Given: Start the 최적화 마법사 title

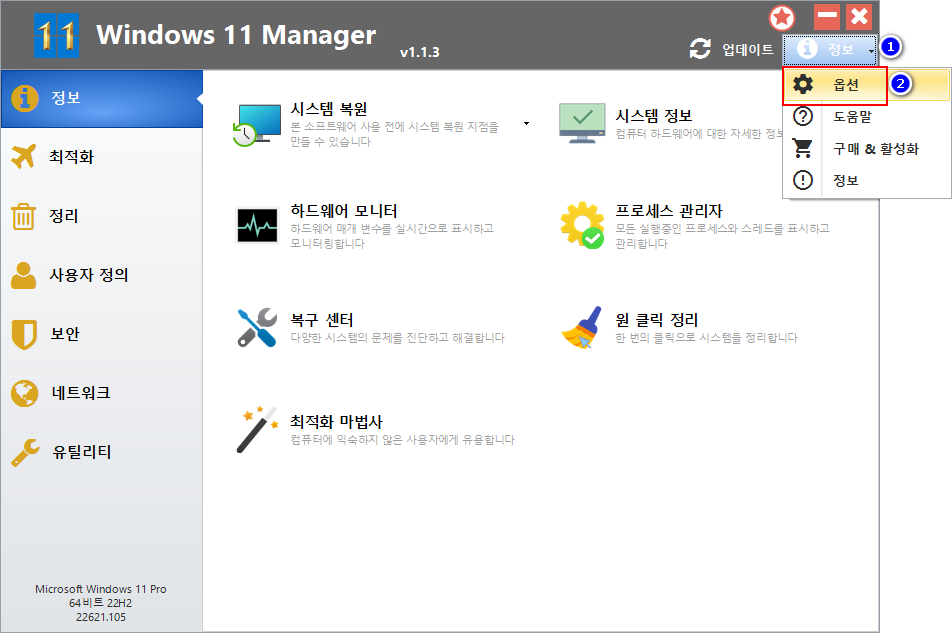Looking at the screenshot, I should [x=336, y=421].
